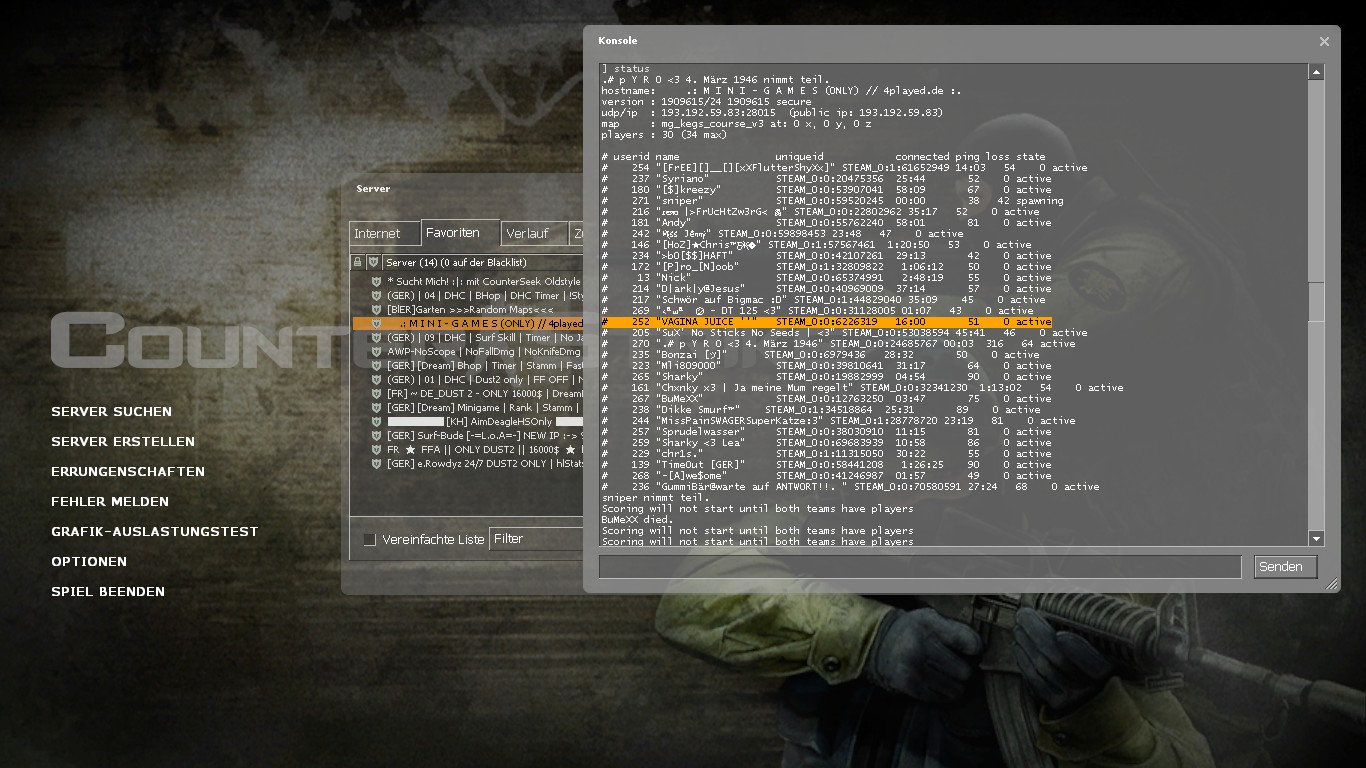Sort by 'Server (14)' column header
The image size is (1366, 768).
484,262
